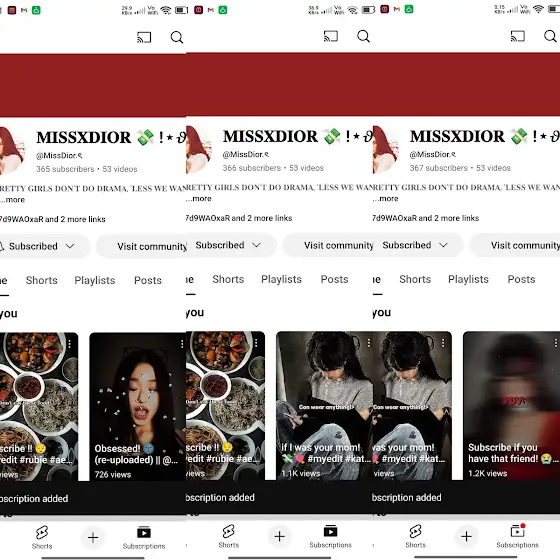Open Subscriptions bottom nav in middle screenshot
The height and width of the screenshot is (560, 560).
(x=331, y=536)
